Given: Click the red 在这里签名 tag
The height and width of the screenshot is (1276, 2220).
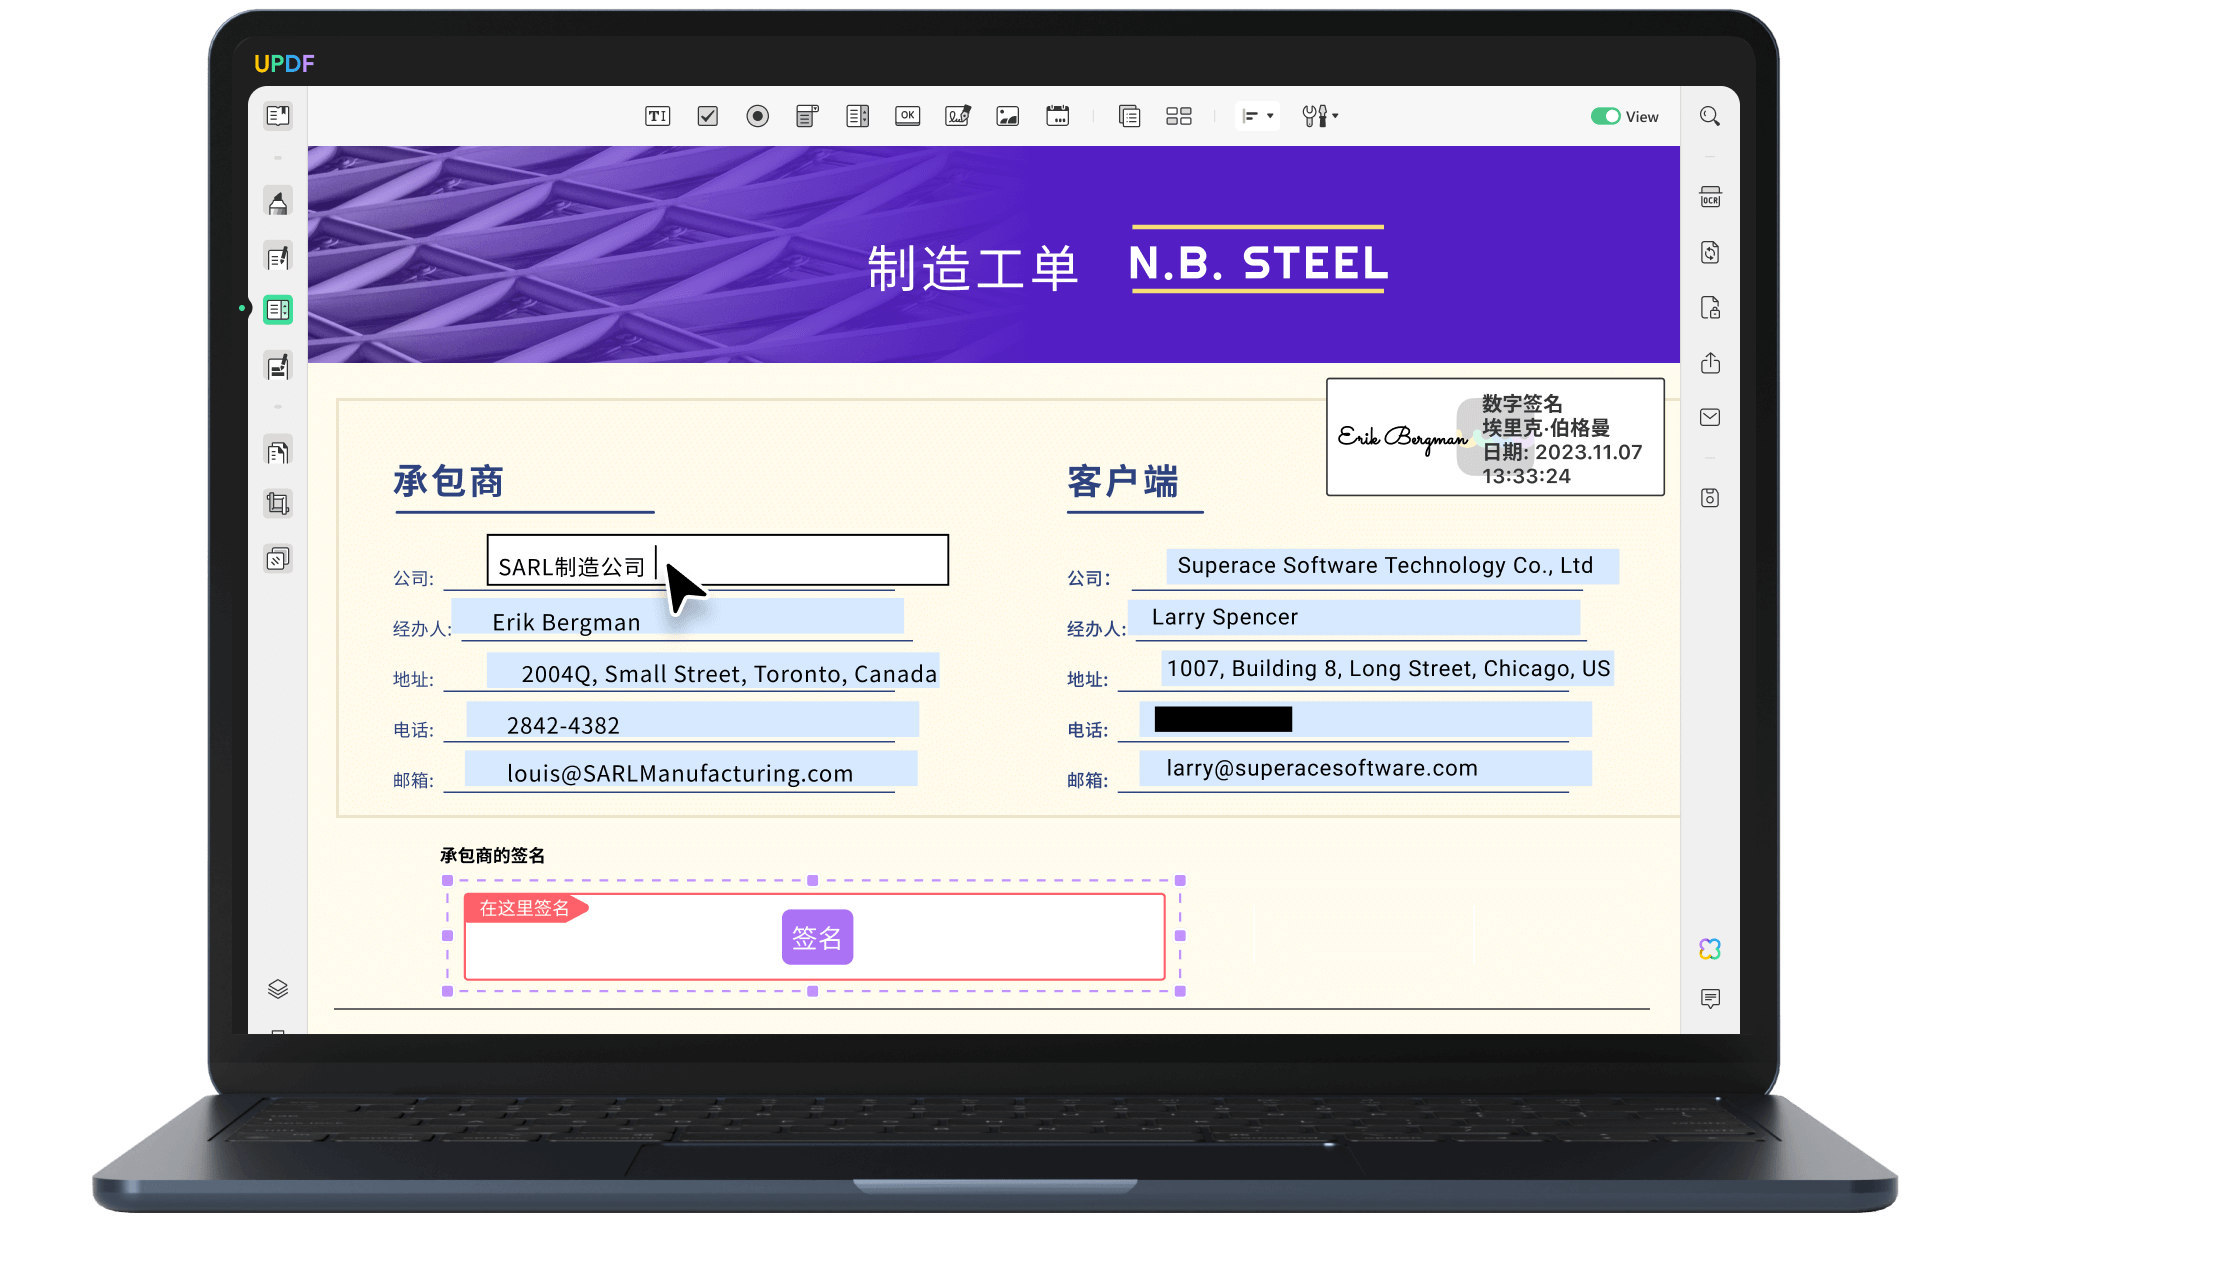Looking at the screenshot, I should [526, 908].
